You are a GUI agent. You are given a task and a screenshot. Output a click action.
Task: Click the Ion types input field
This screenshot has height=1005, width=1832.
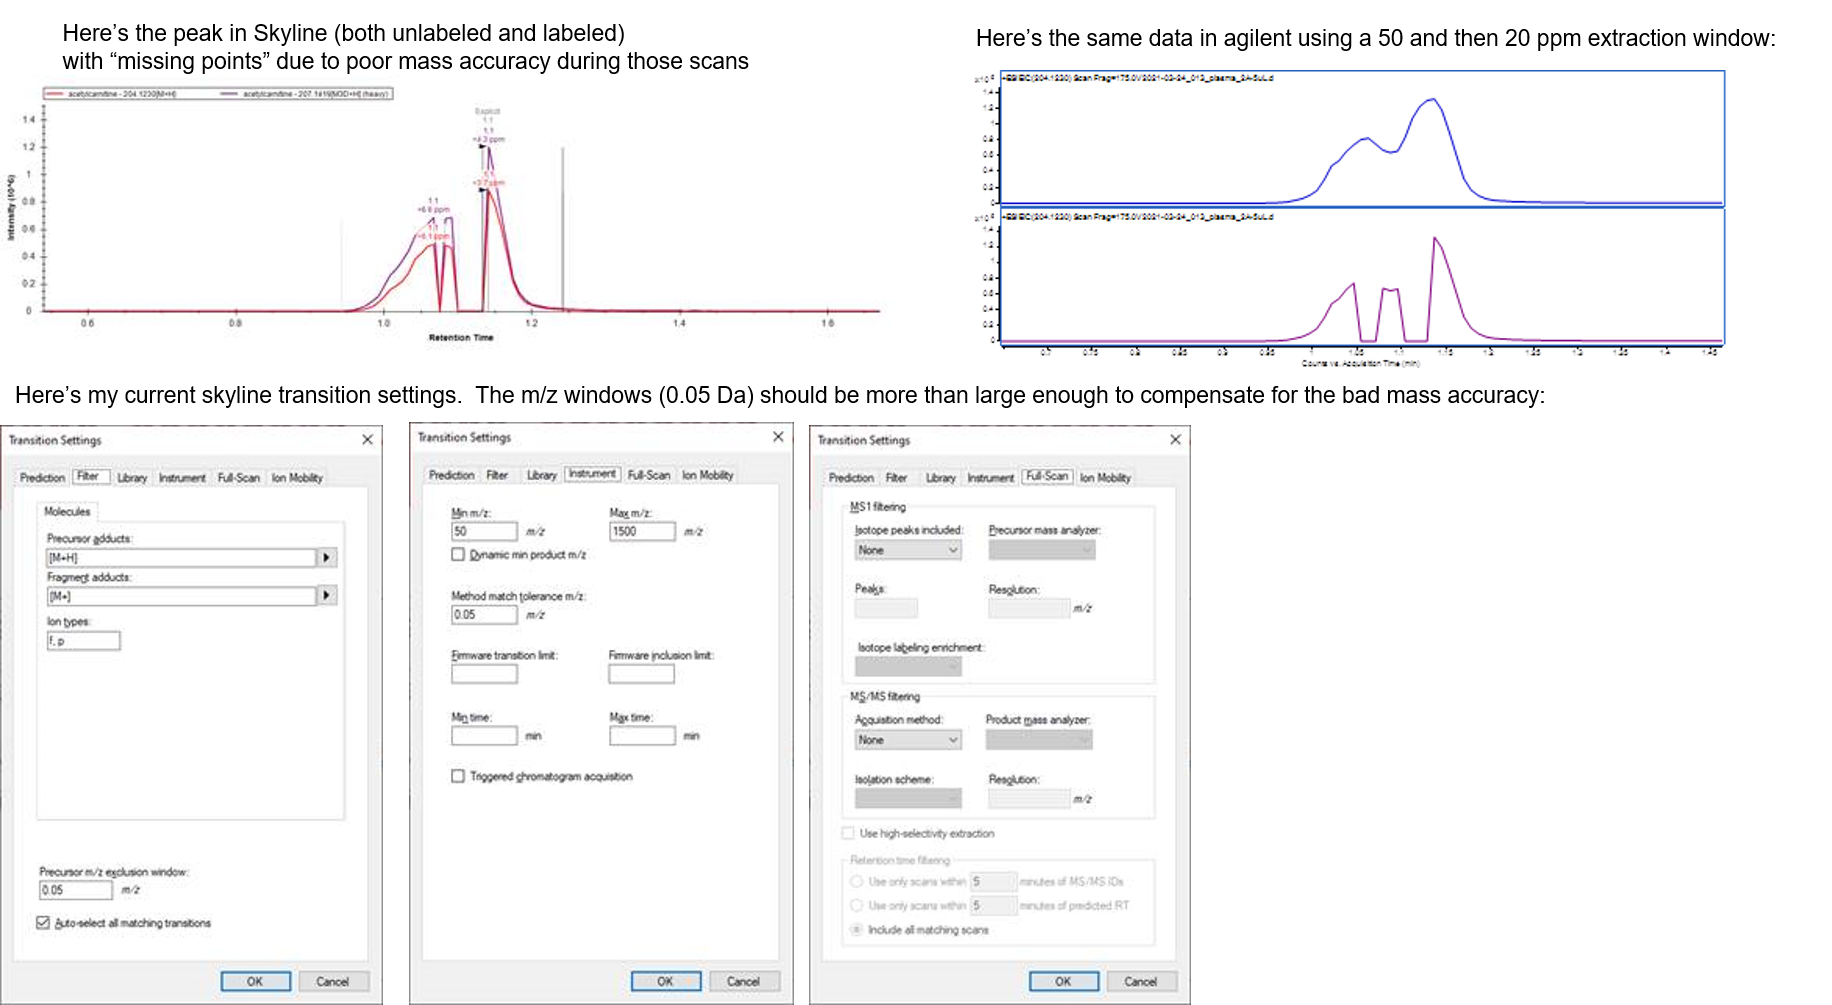(83, 641)
